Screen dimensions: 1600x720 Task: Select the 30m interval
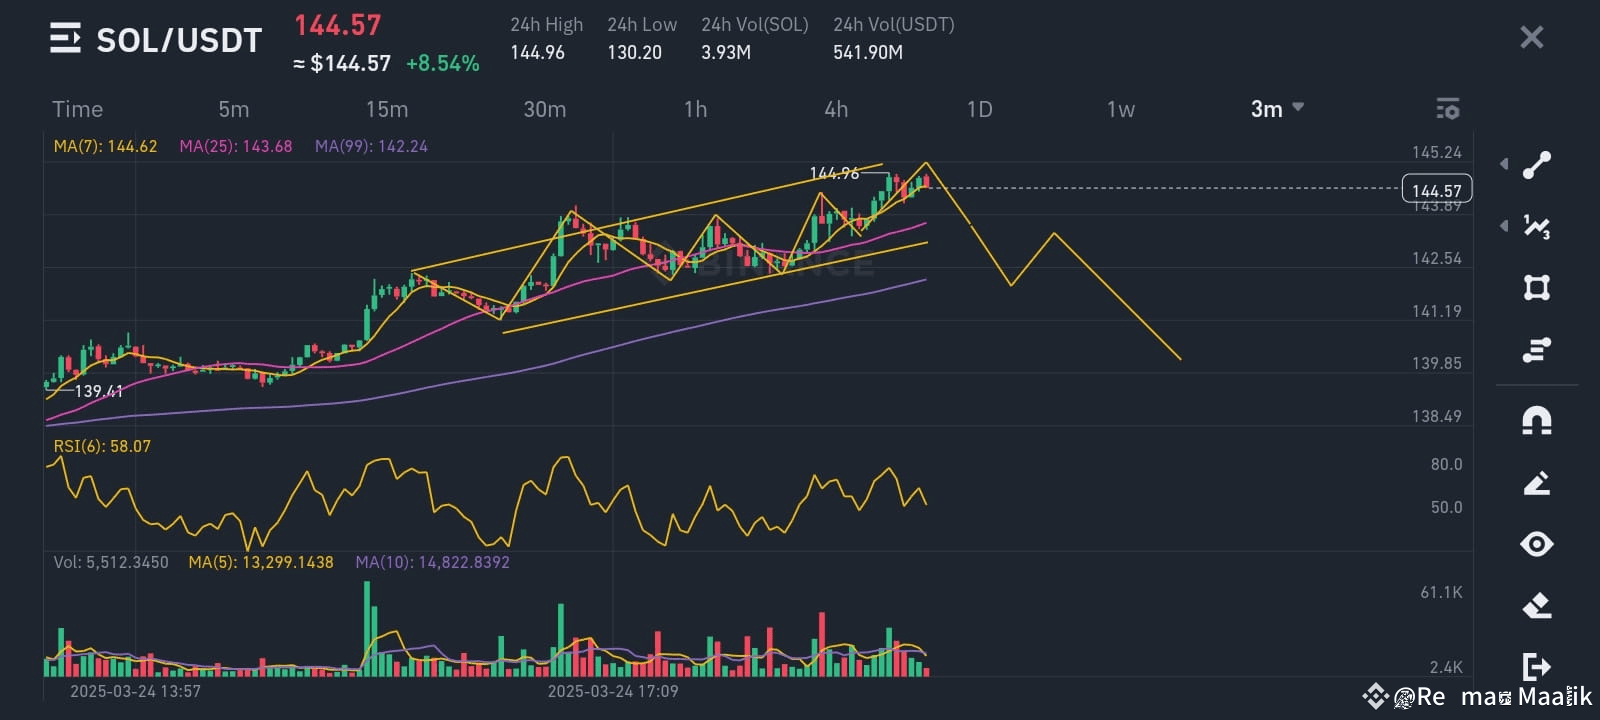coord(545,109)
